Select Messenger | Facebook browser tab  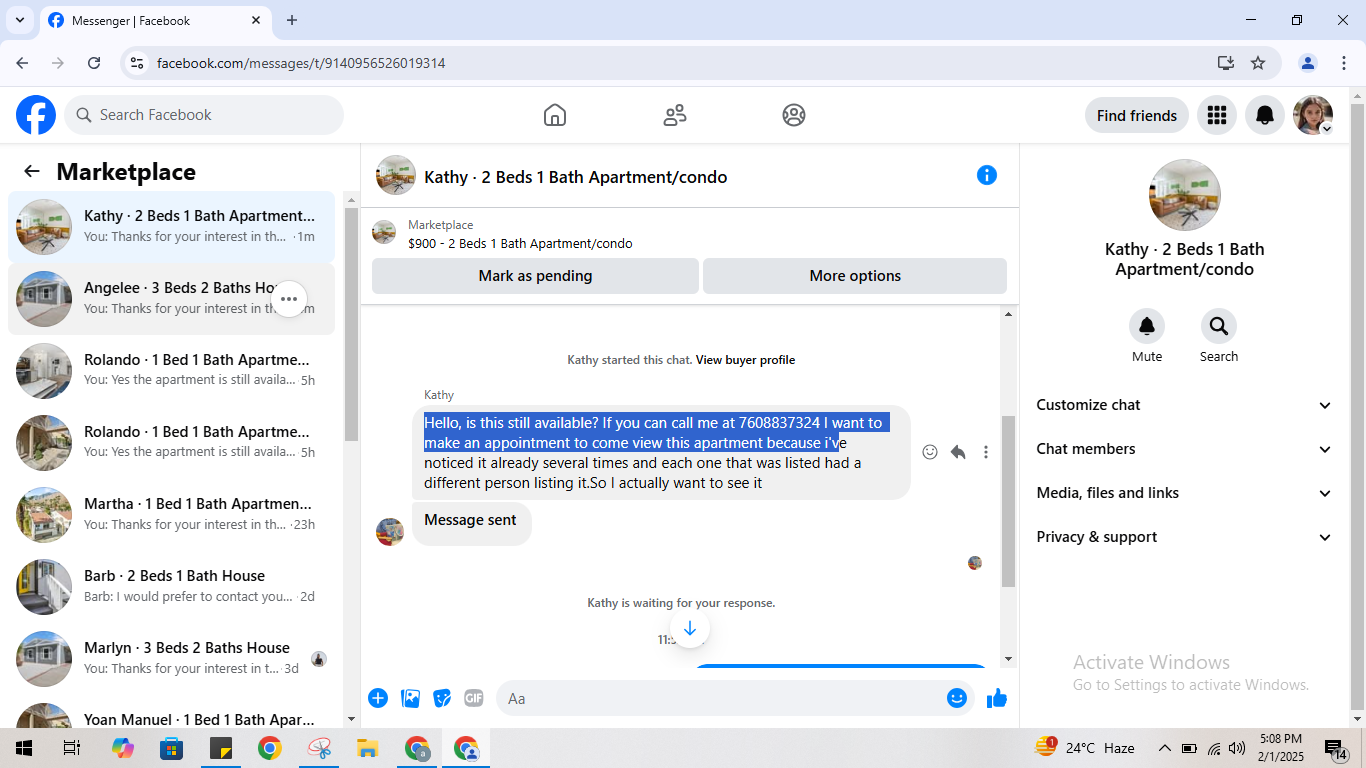(155, 20)
